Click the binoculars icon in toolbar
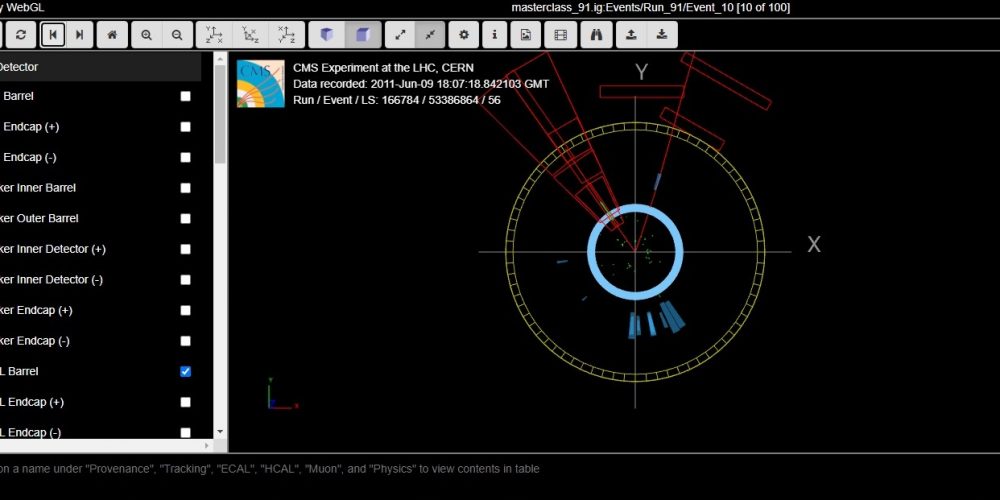The width and height of the screenshot is (1000, 500). pos(597,35)
